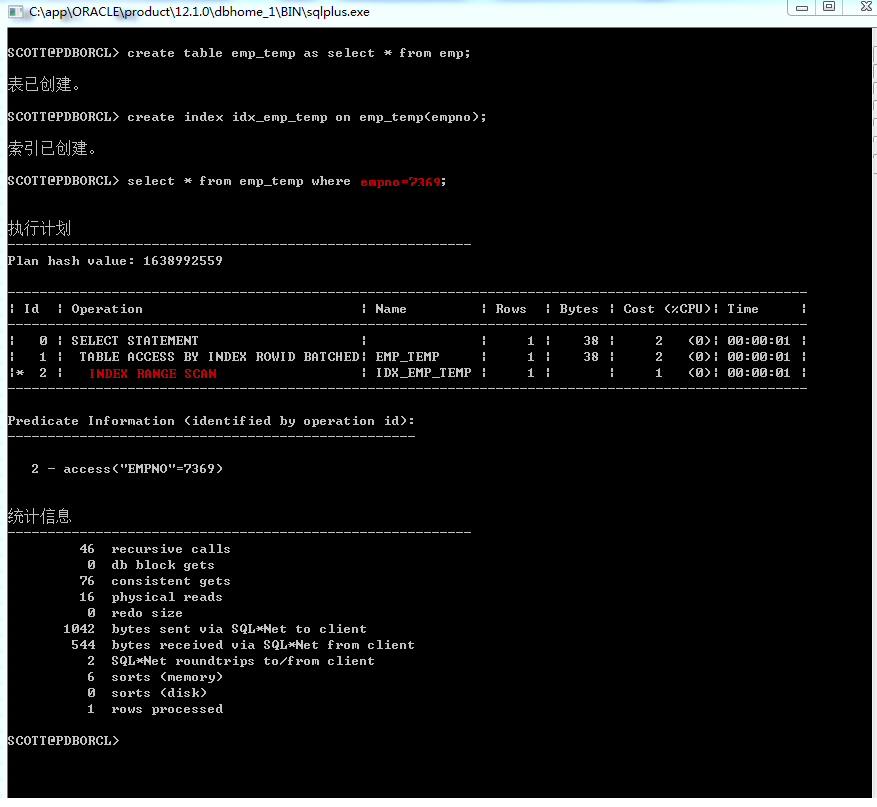Click the '执行计划' heading
This screenshot has width=877, height=807.
tap(39, 228)
